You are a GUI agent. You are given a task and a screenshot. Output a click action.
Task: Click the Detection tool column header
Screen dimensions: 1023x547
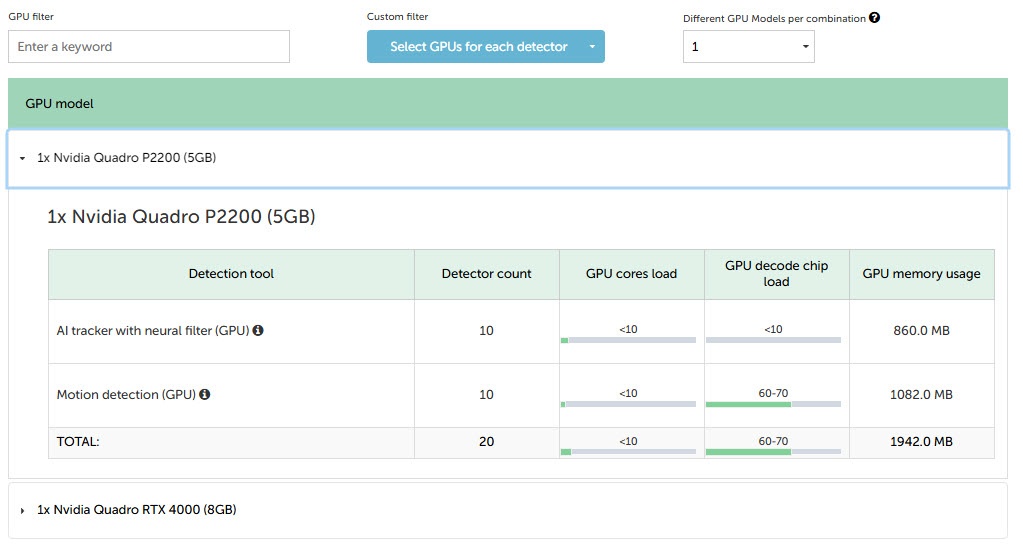tap(231, 274)
